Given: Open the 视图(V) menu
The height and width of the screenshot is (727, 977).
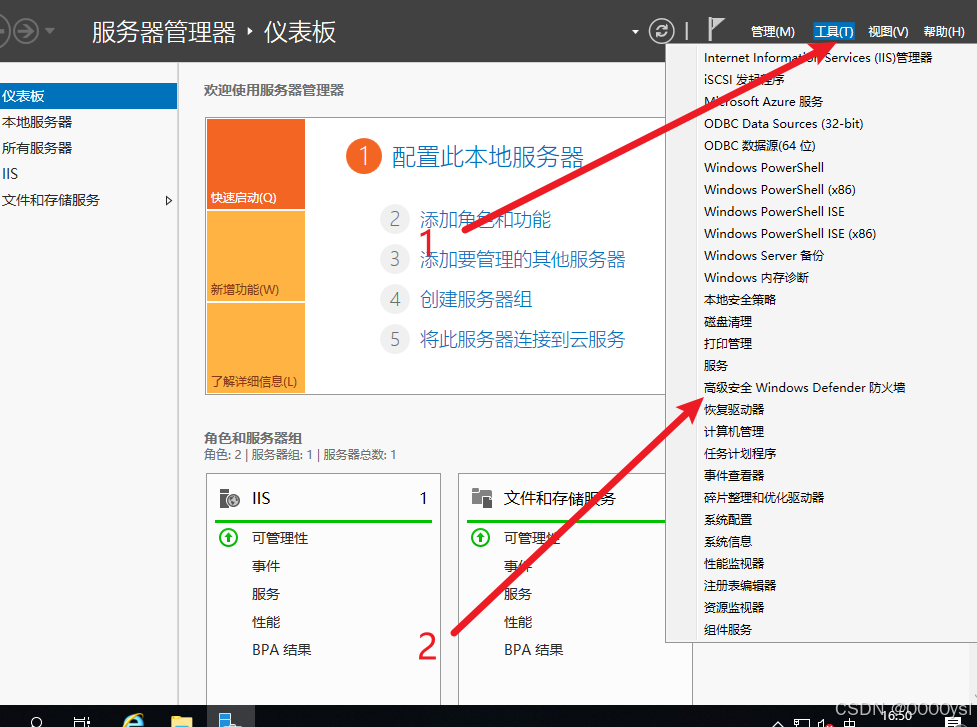Looking at the screenshot, I should 888,32.
